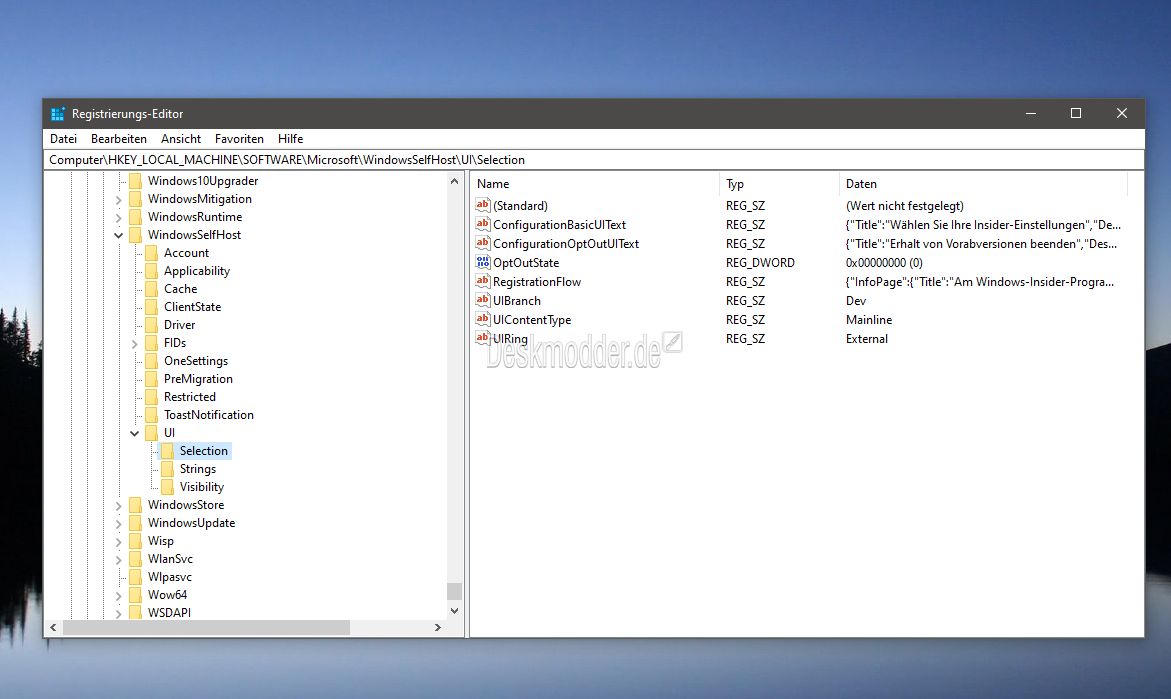Viewport: 1171px width, 699px height.
Task: Select the OptOutState value name
Action: click(x=526, y=263)
